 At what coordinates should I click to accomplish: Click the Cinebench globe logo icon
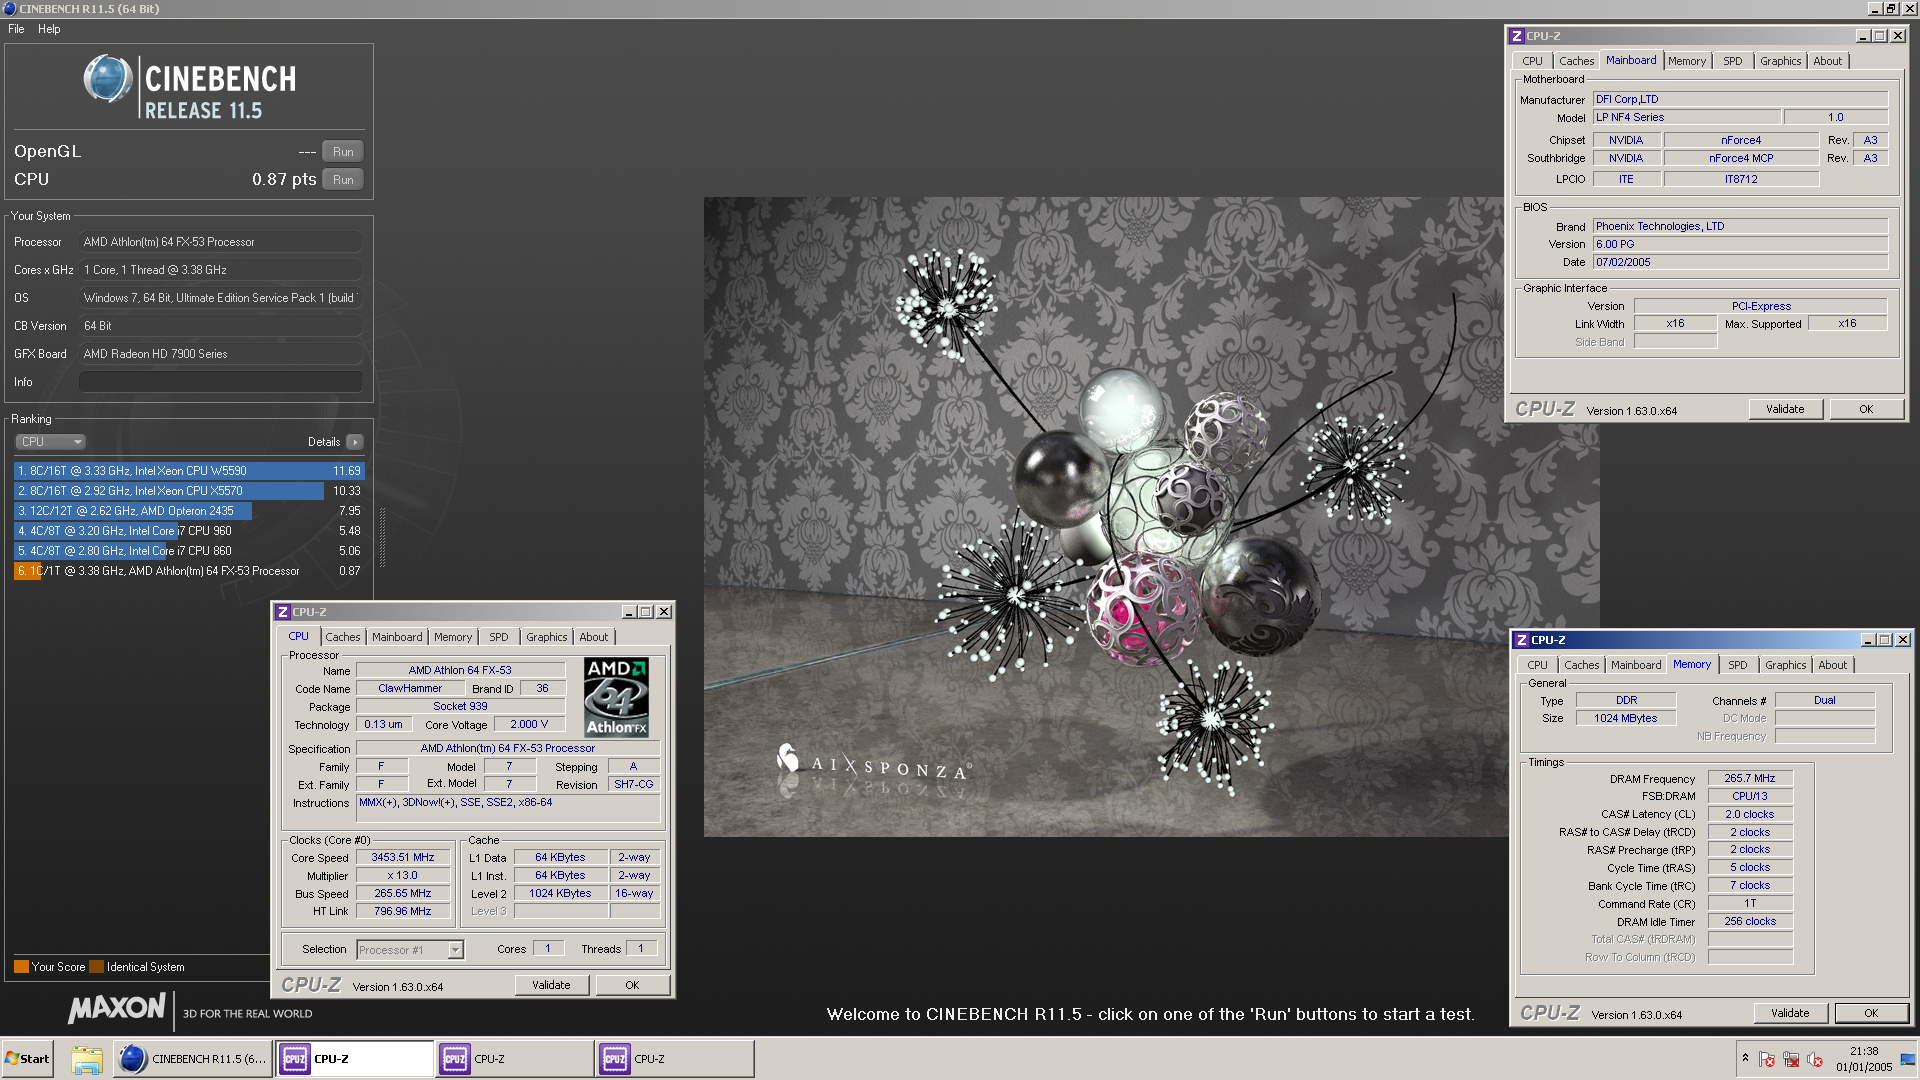[x=108, y=79]
